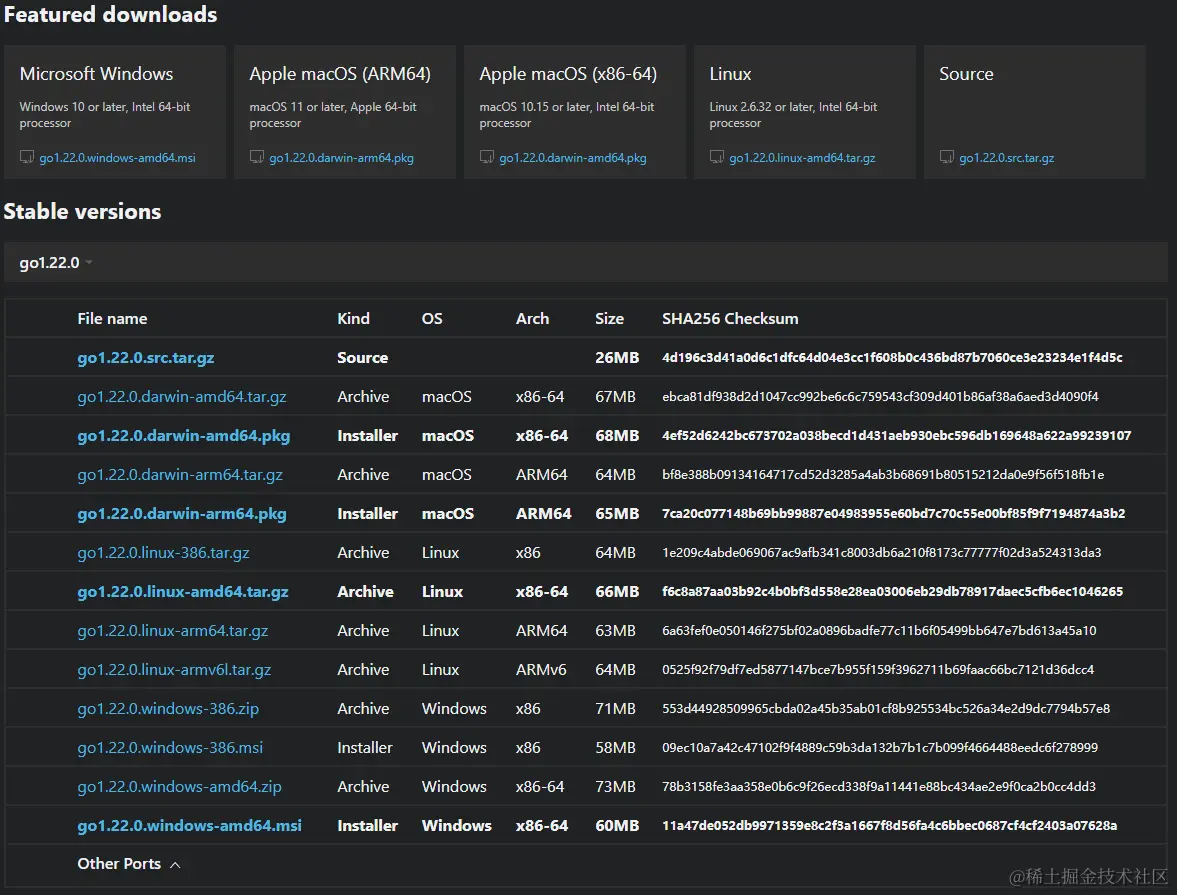
Task: Open featured link go1.22.0.linux-amd64.tar.gz in Linux card
Action: click(x=802, y=158)
